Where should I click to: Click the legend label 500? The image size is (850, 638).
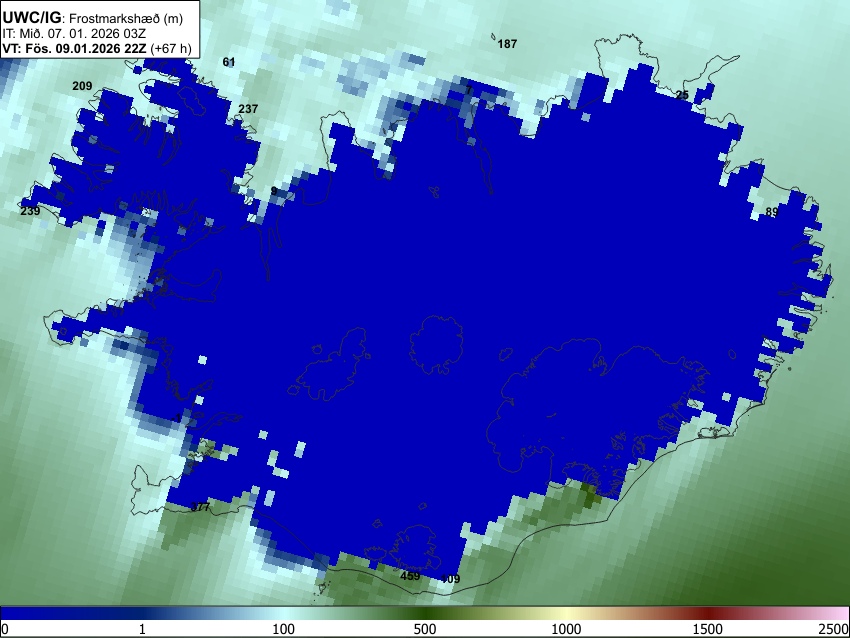coord(425,629)
